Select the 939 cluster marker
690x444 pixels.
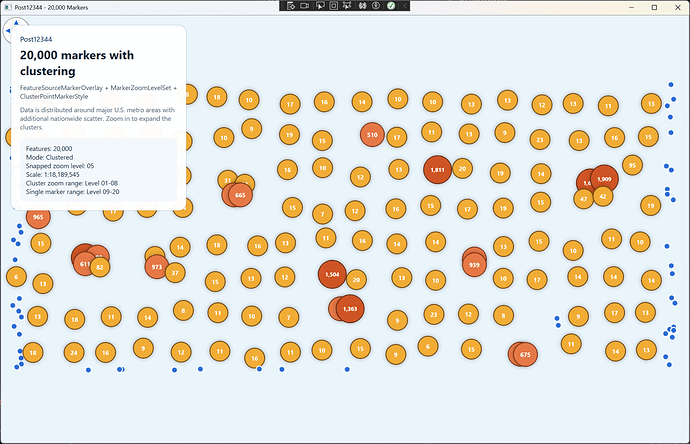[x=474, y=265]
